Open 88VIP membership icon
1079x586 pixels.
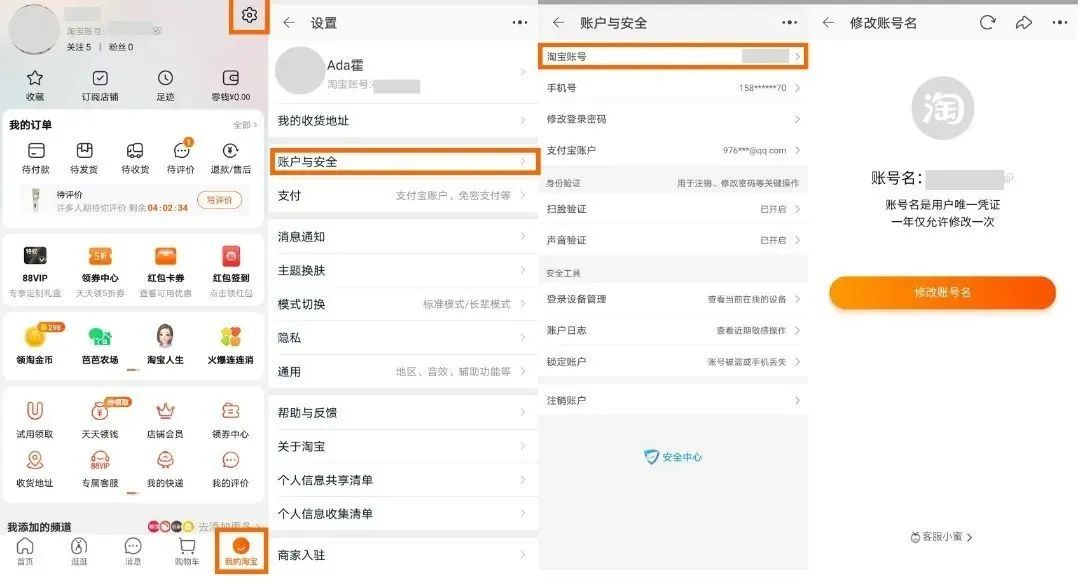pyautogui.click(x=34, y=256)
